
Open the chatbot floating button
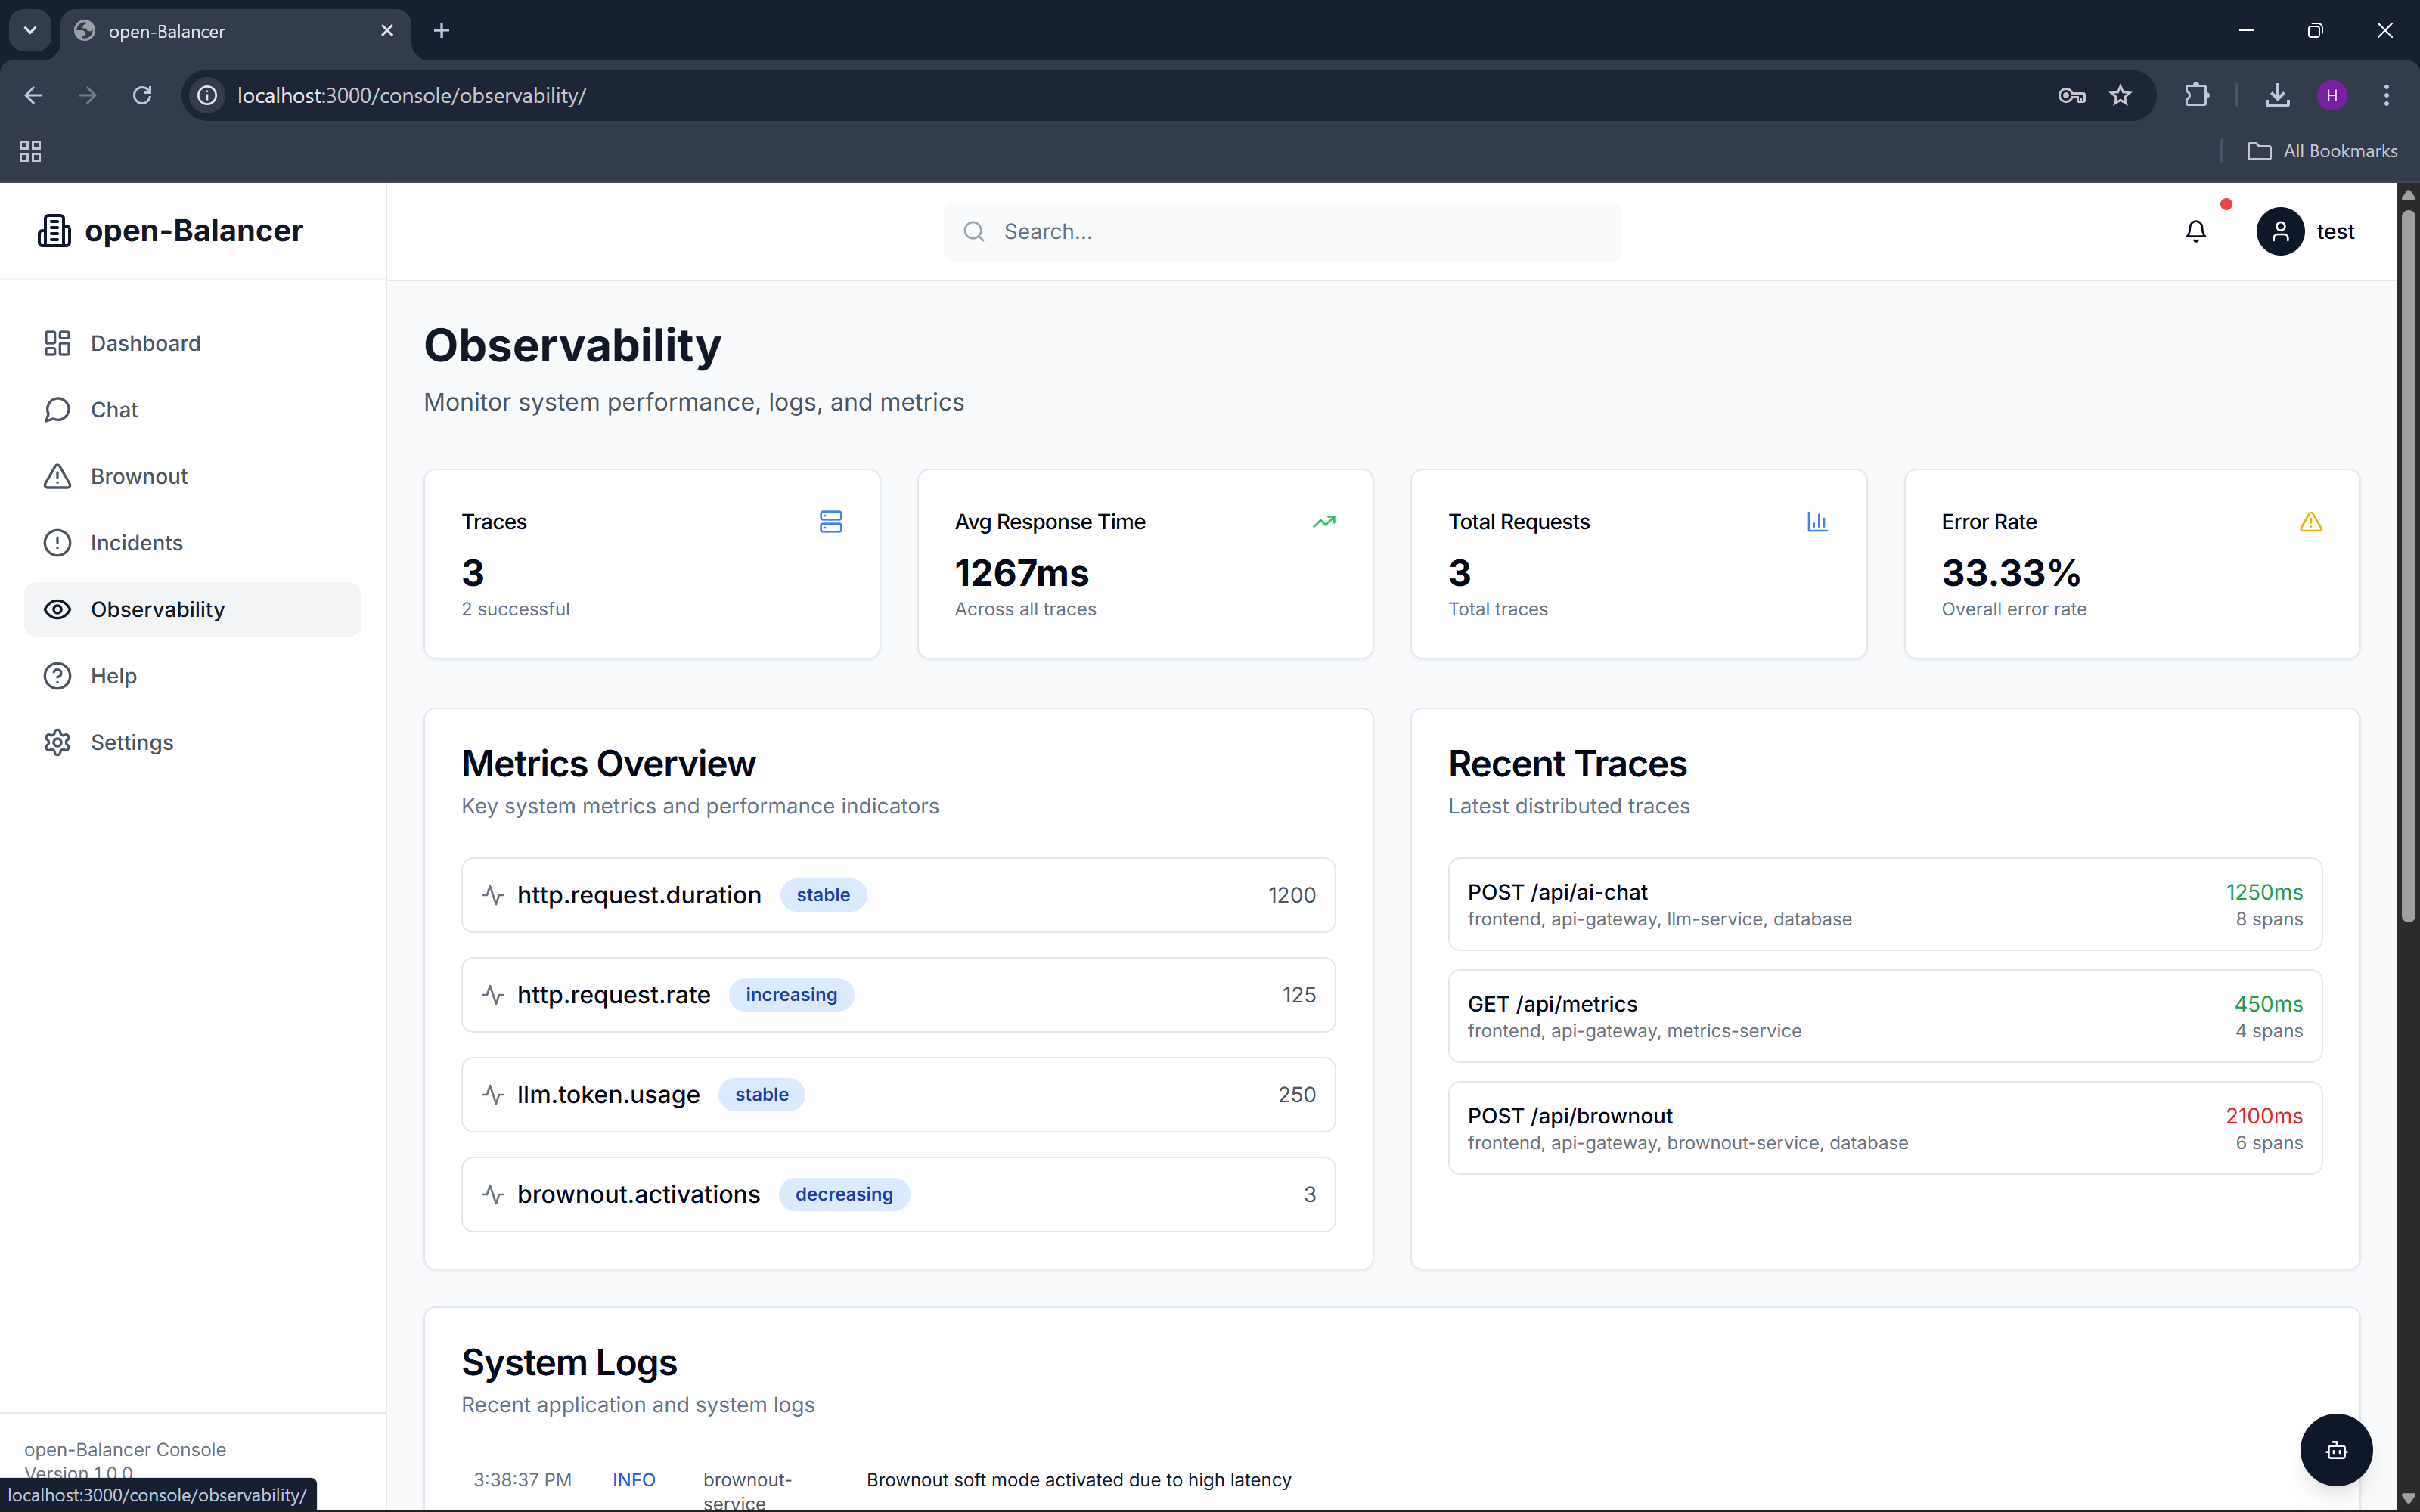2336,1449
